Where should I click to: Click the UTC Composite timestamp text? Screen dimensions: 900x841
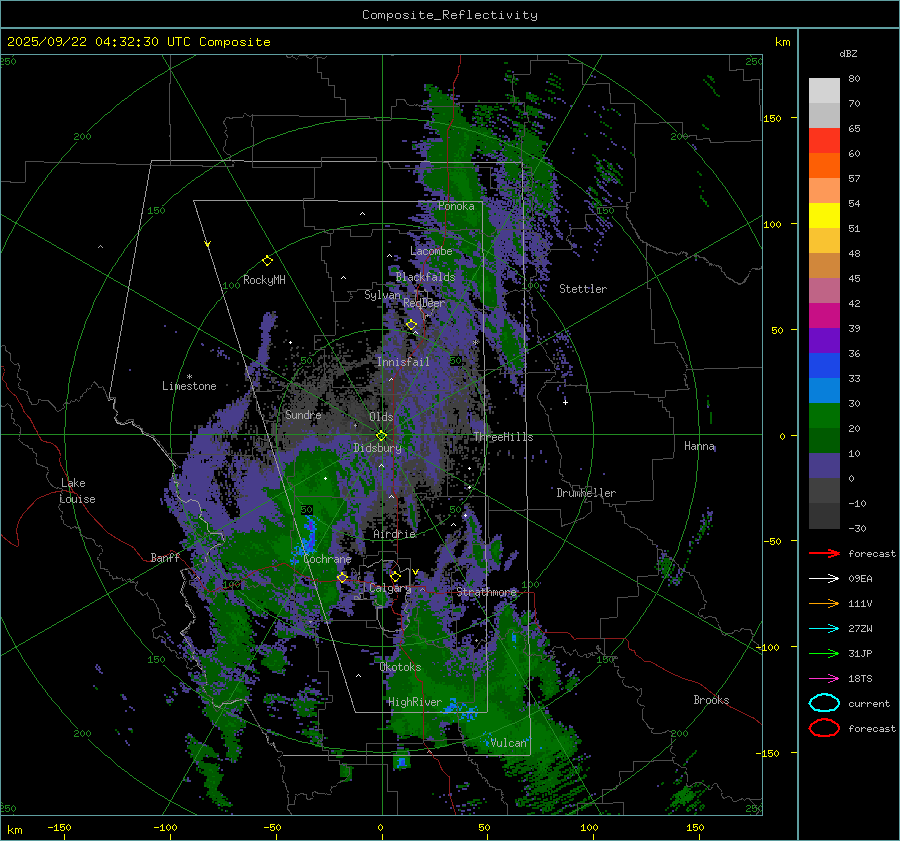coord(139,41)
